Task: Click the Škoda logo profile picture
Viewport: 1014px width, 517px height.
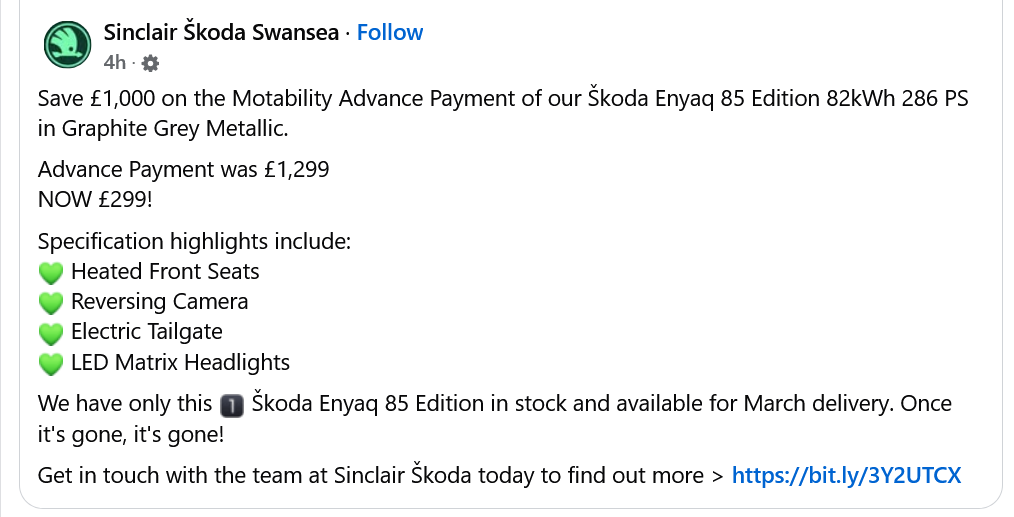Action: 67,45
